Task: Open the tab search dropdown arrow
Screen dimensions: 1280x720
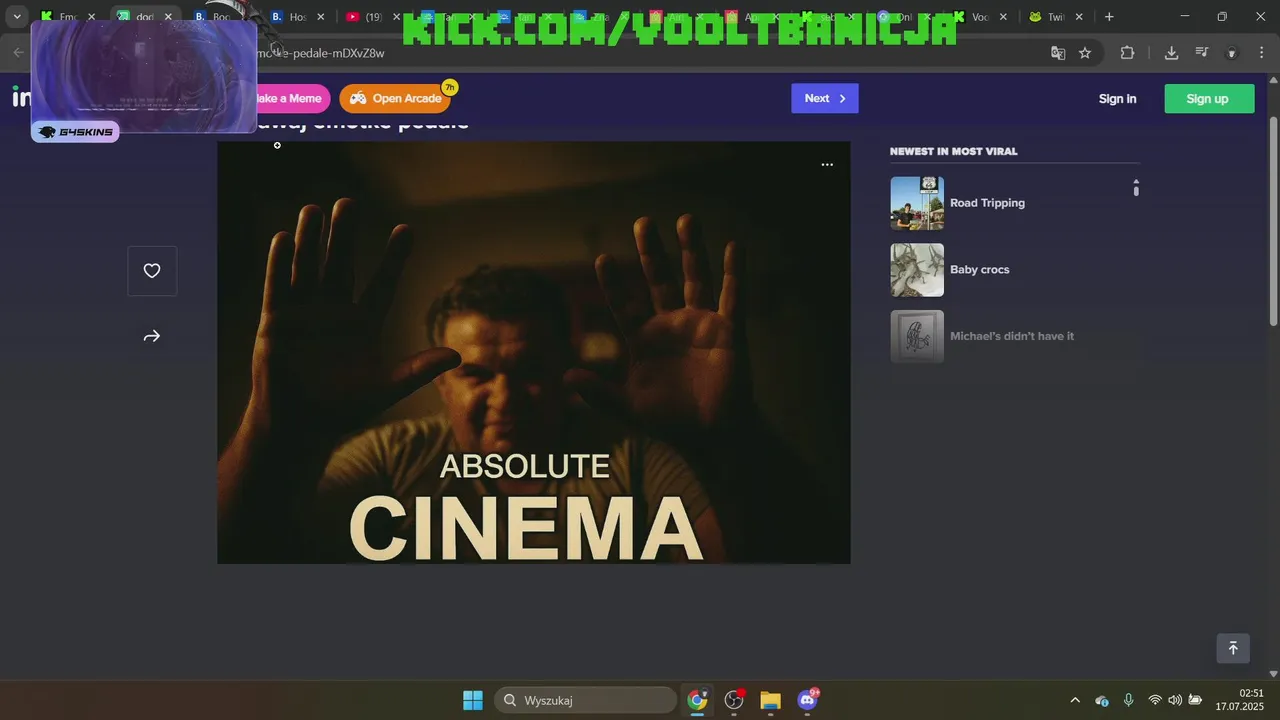Action: (17, 17)
